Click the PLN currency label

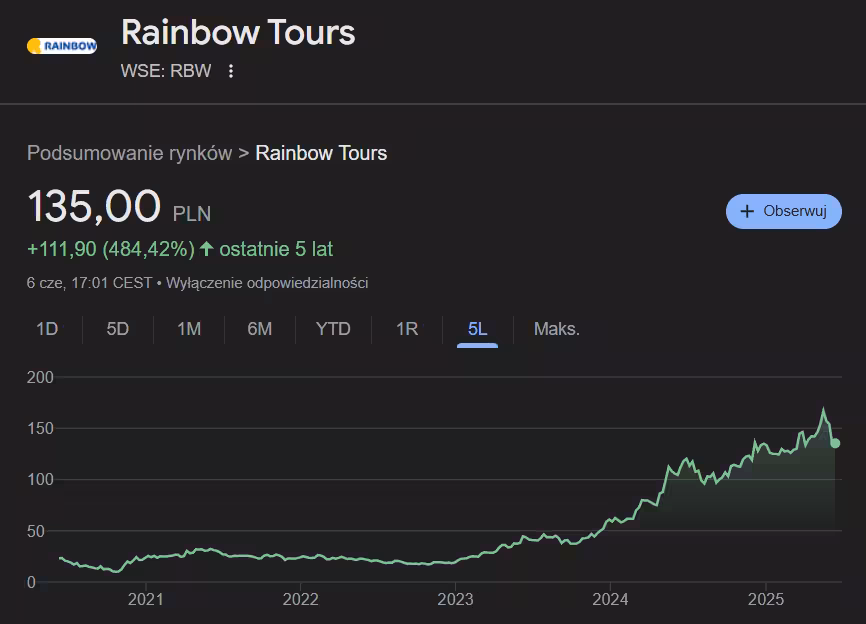click(192, 214)
